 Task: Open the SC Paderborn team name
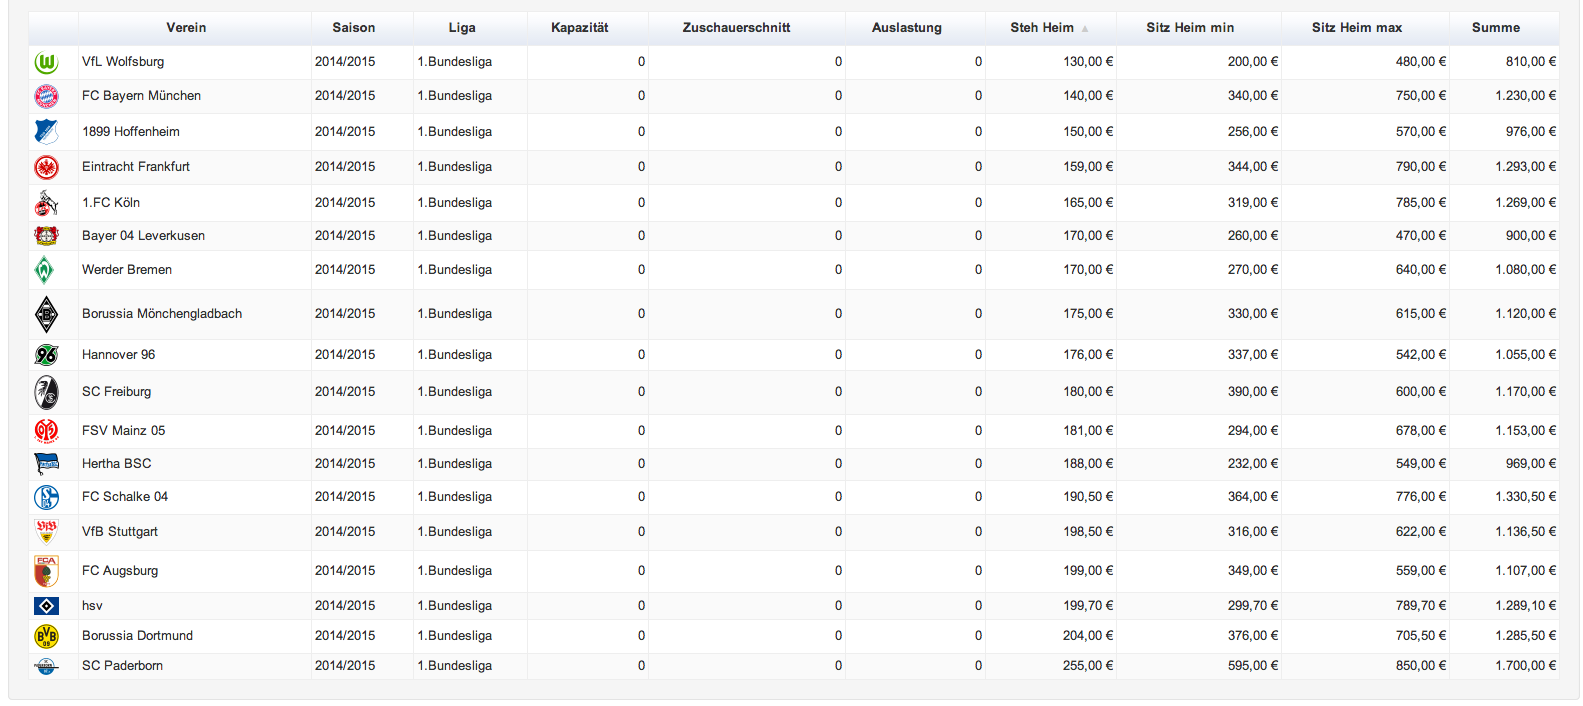tap(122, 666)
